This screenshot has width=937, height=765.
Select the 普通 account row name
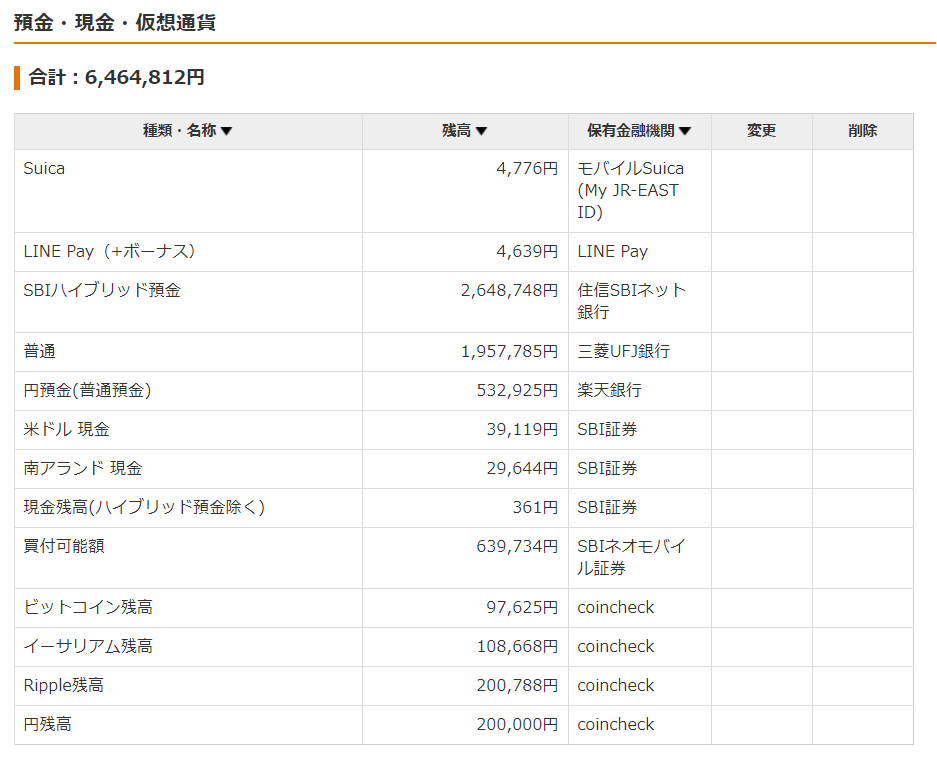coord(39,351)
